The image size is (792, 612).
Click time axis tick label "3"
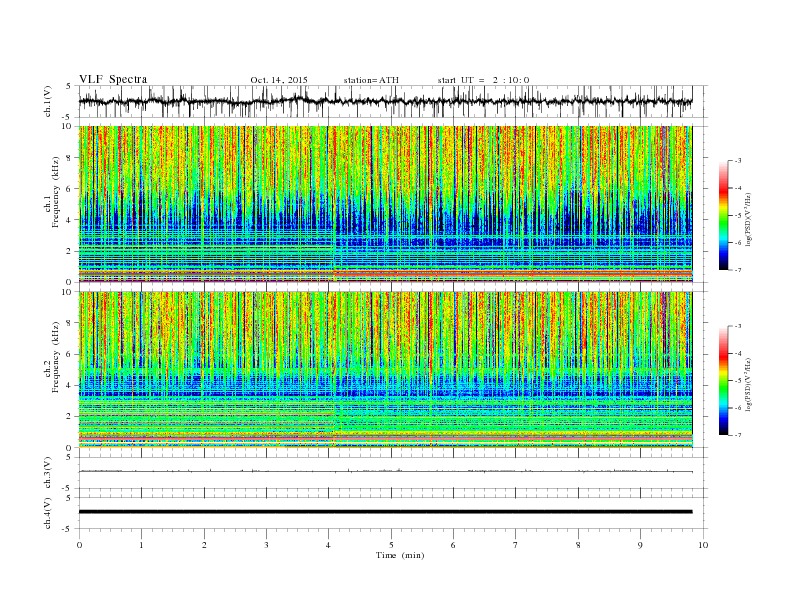pyautogui.click(x=266, y=545)
